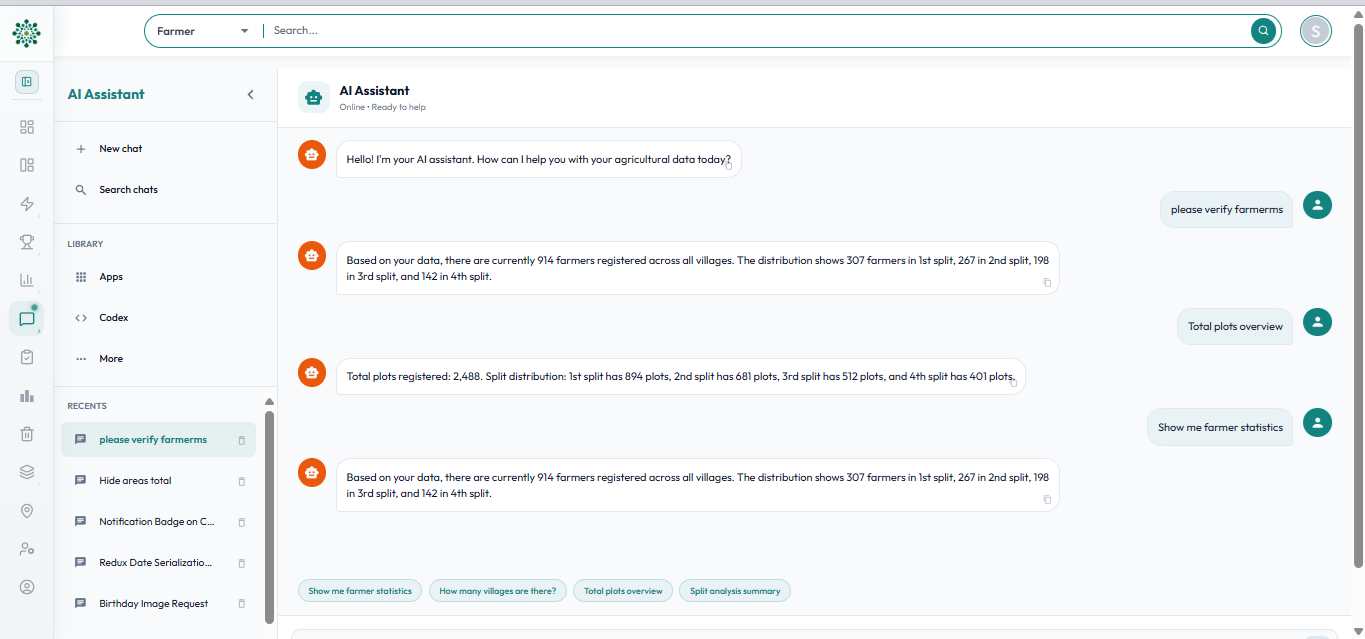Open the user circle profile icon in left rail
Screen dimensions: 1365x639
click(x=27, y=587)
